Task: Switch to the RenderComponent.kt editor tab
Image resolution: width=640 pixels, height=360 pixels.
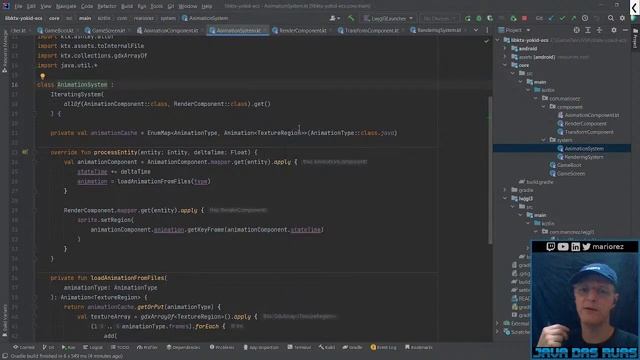Action: 299,31
